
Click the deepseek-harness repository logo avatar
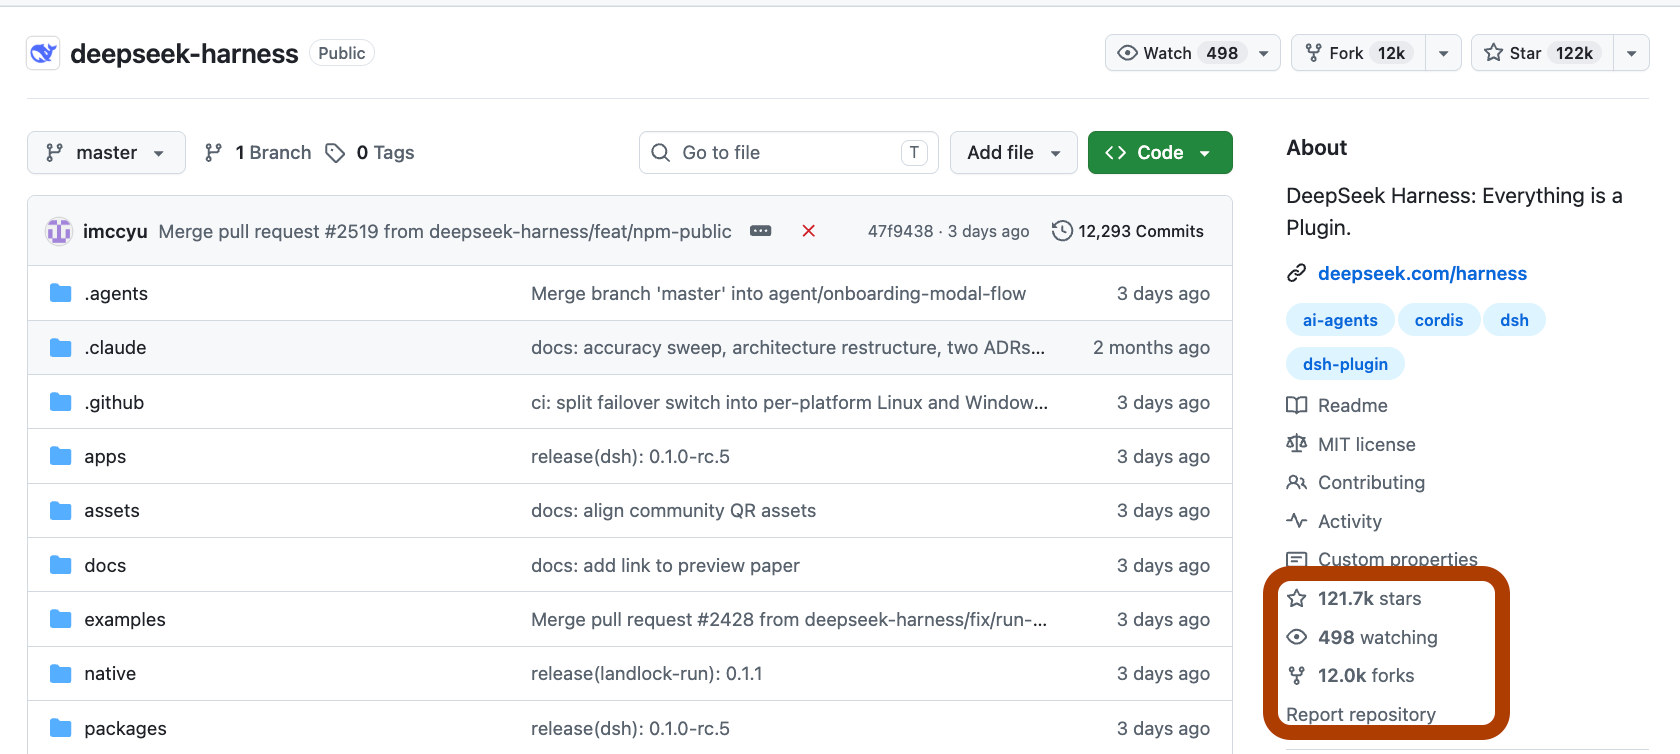click(43, 53)
